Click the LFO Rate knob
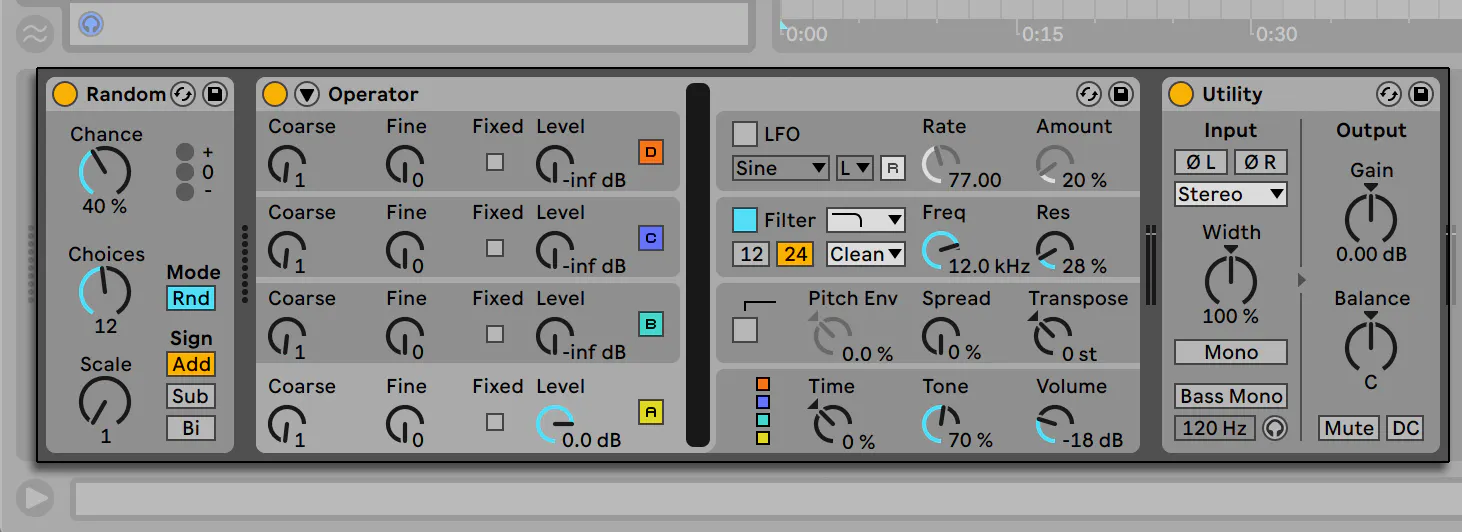The width and height of the screenshot is (1462, 532). tap(940, 164)
